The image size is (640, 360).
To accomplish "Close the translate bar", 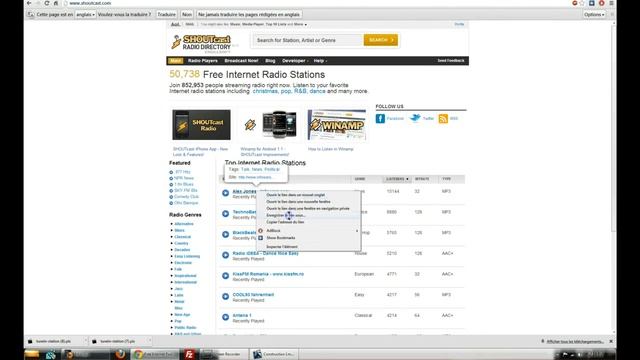I will (612, 14).
